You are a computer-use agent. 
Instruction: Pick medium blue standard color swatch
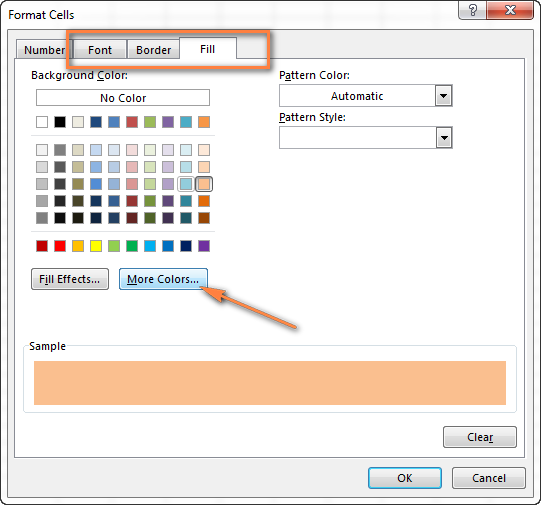point(168,246)
